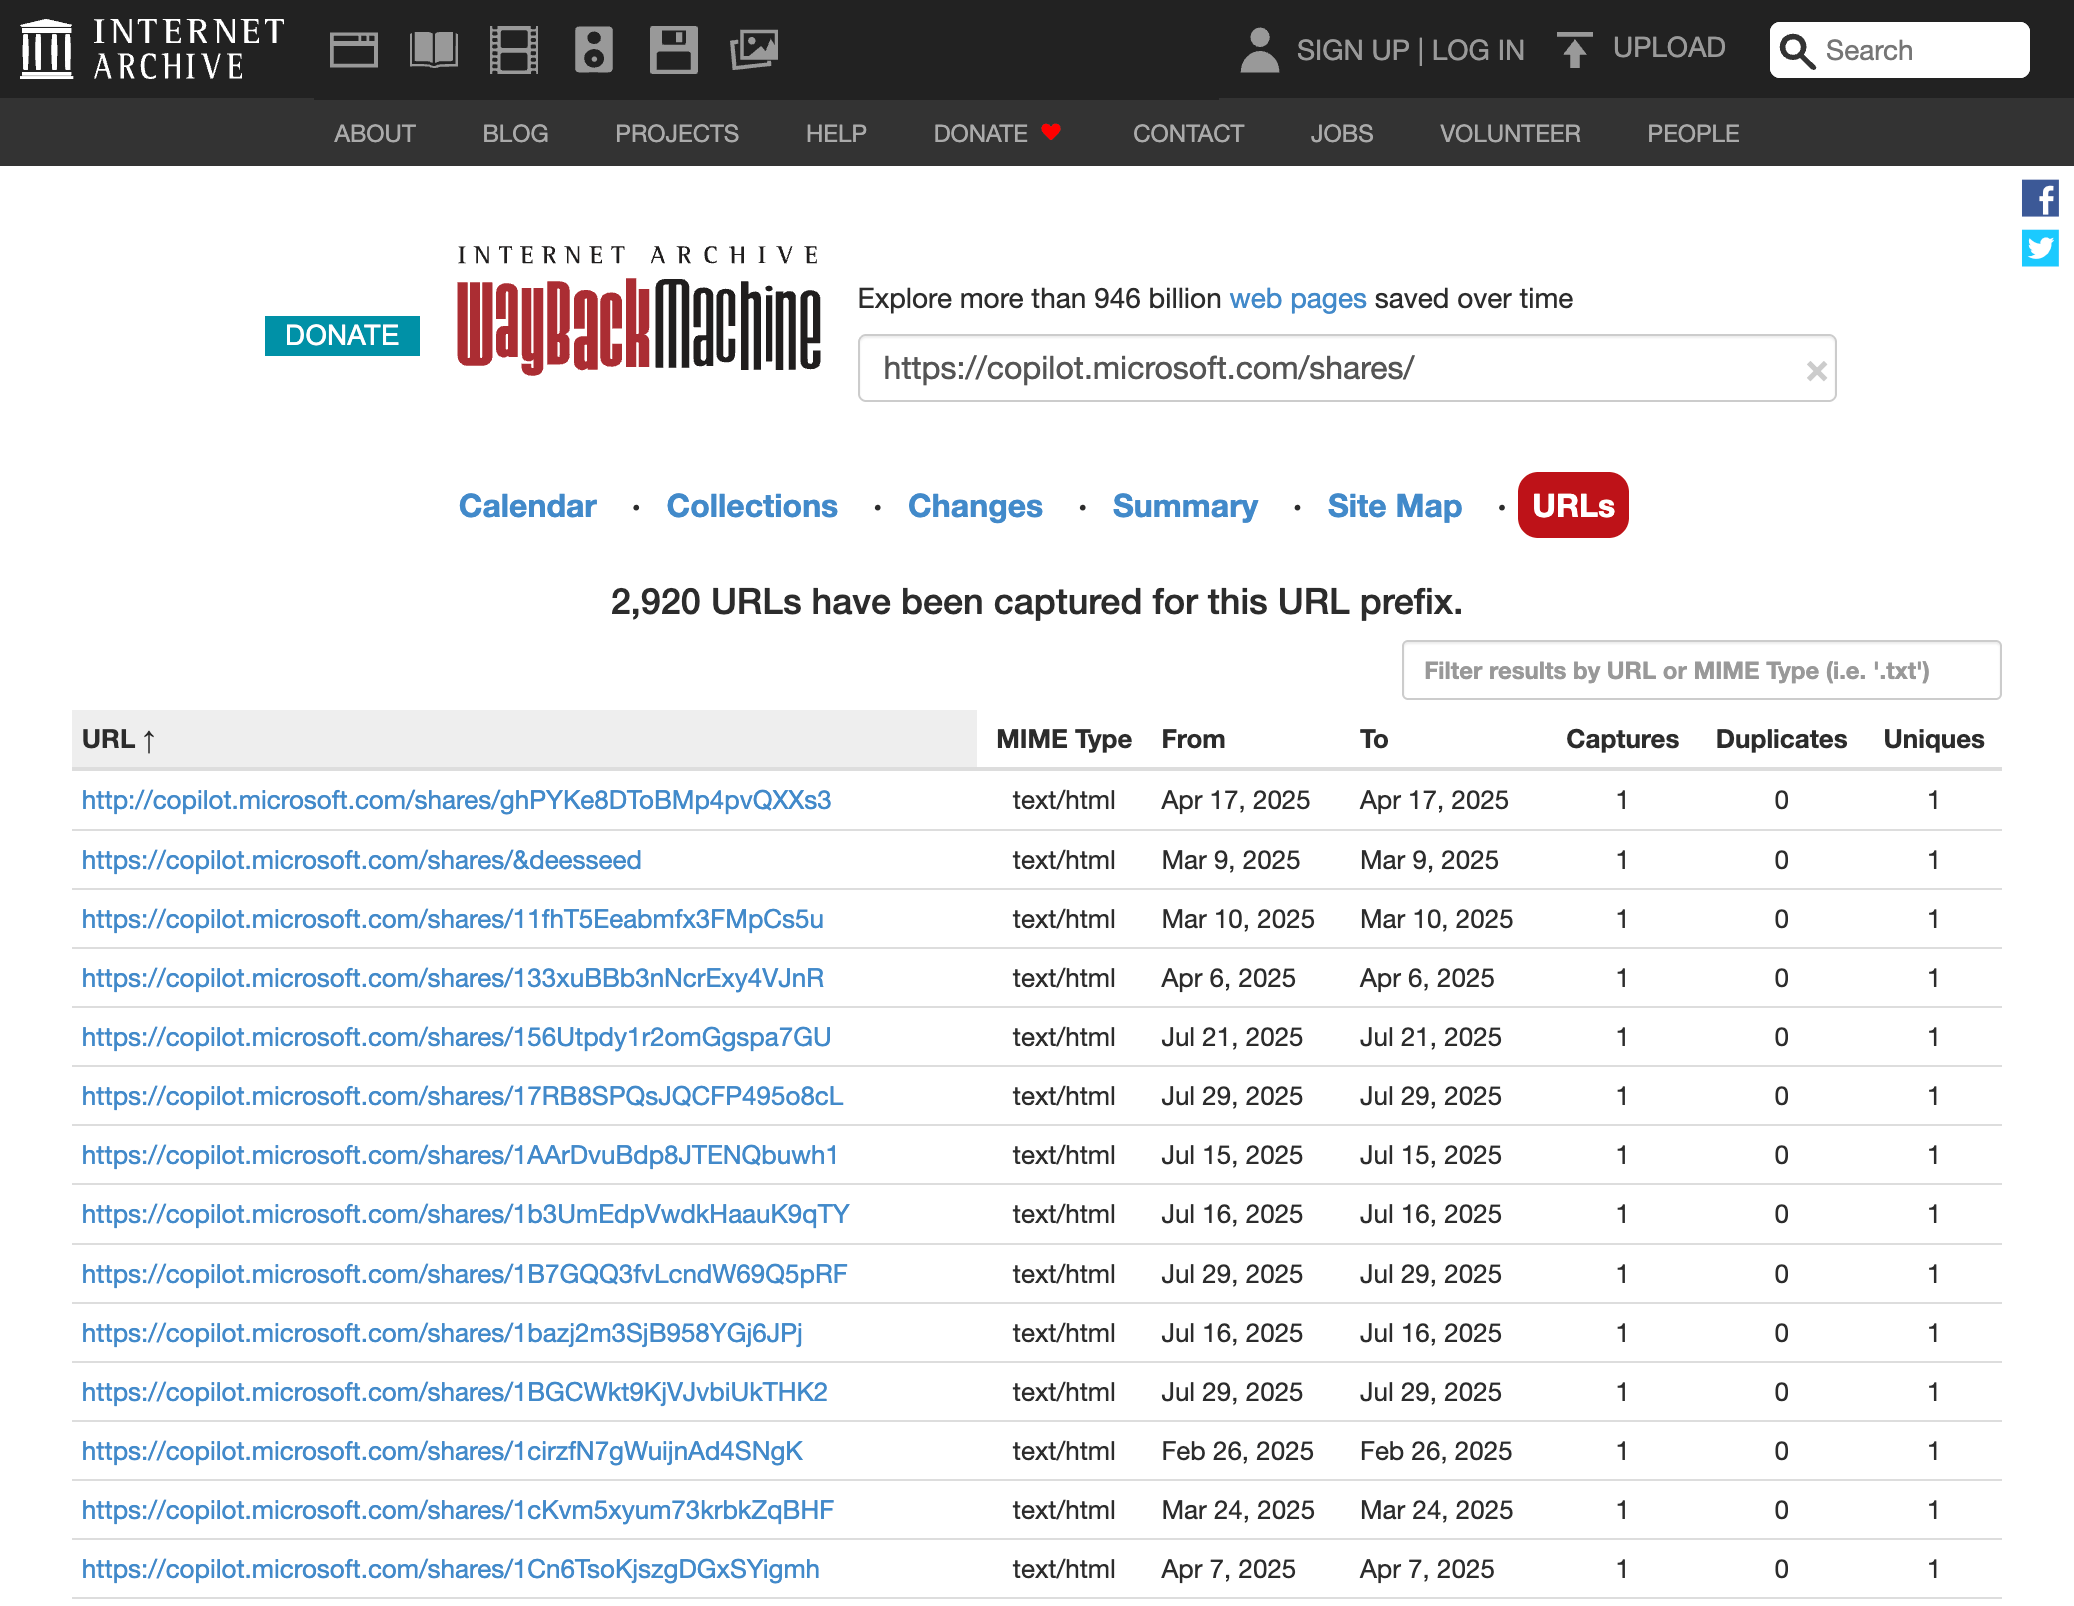2074x1606 pixels.
Task: Open the Images icon
Action: 754,49
